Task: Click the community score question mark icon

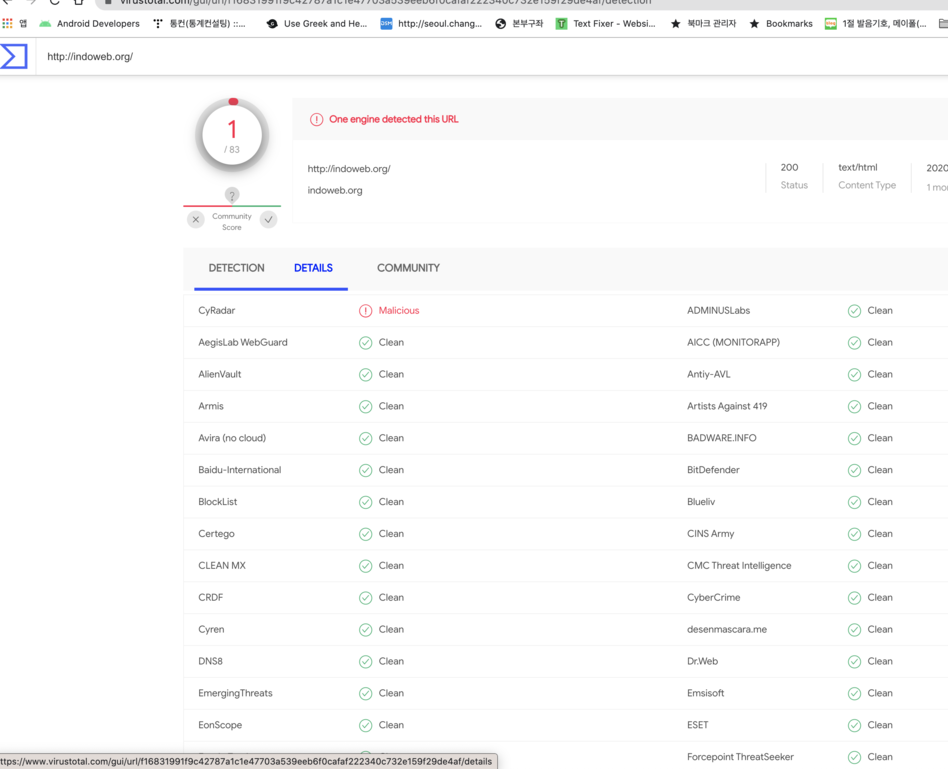Action: [x=232, y=196]
